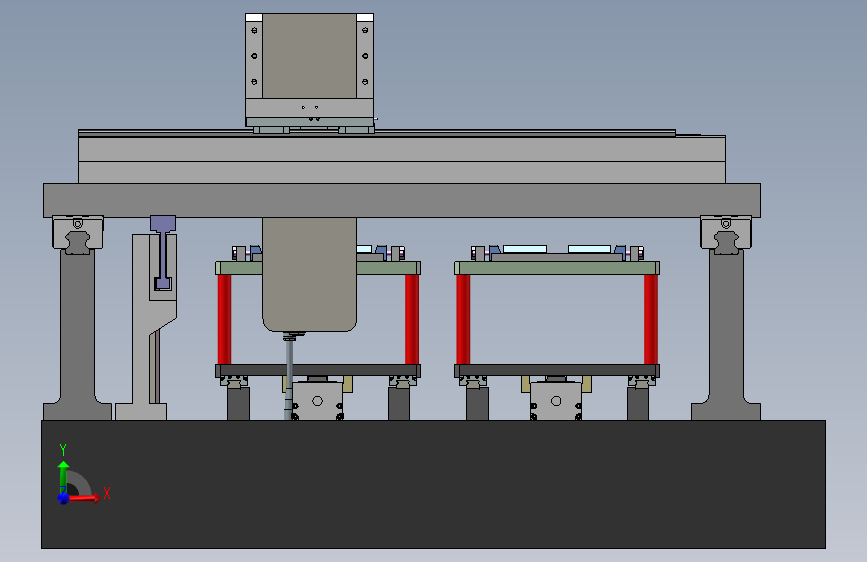This screenshot has width=867, height=562.
Task: Click the blue Z axis ball of the triad
Action: 63,498
